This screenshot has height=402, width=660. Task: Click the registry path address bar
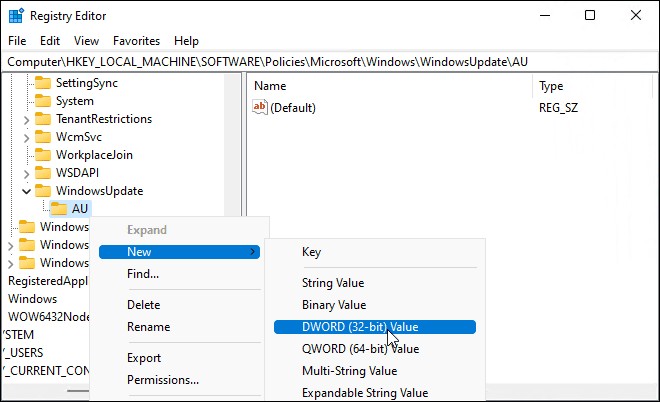(x=330, y=61)
